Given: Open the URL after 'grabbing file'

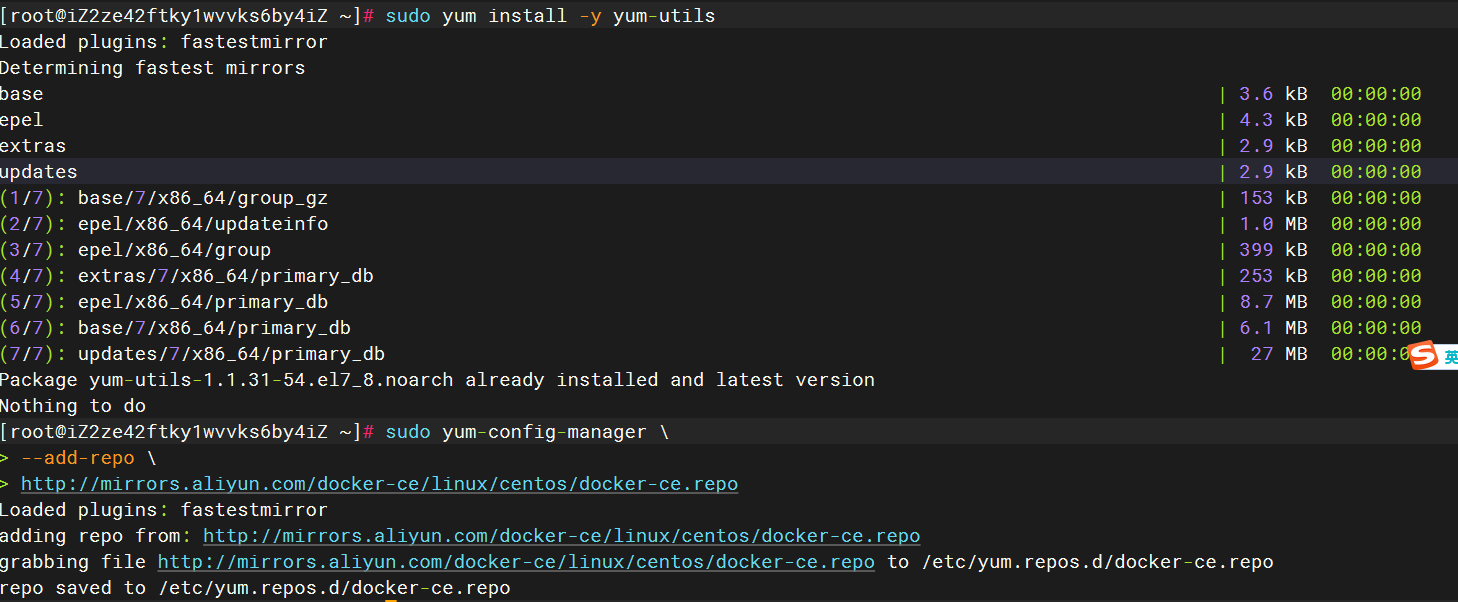Looking at the screenshot, I should (x=516, y=562).
